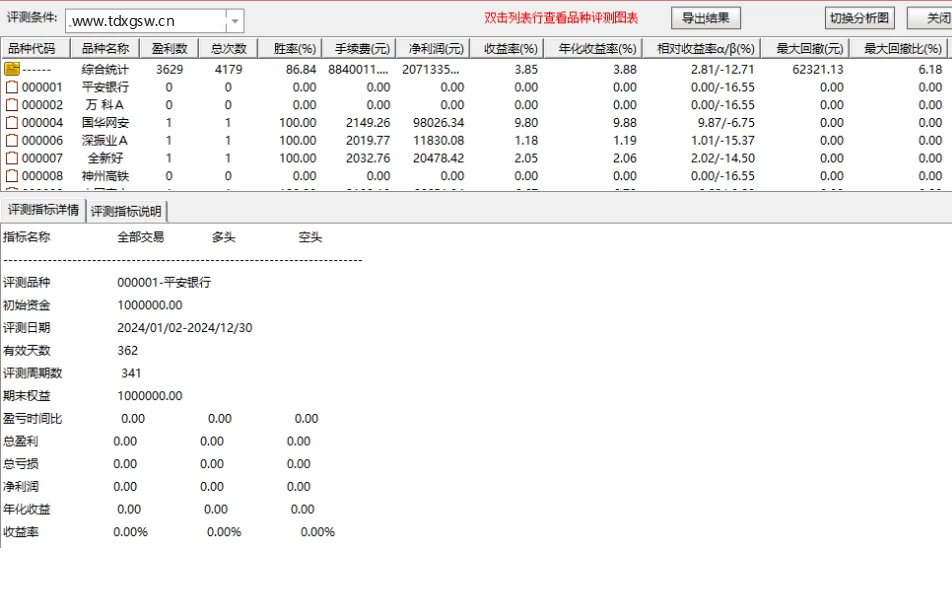Click the 有效天数 value 362
Image resolution: width=952 pixels, height=602 pixels.
click(x=128, y=351)
